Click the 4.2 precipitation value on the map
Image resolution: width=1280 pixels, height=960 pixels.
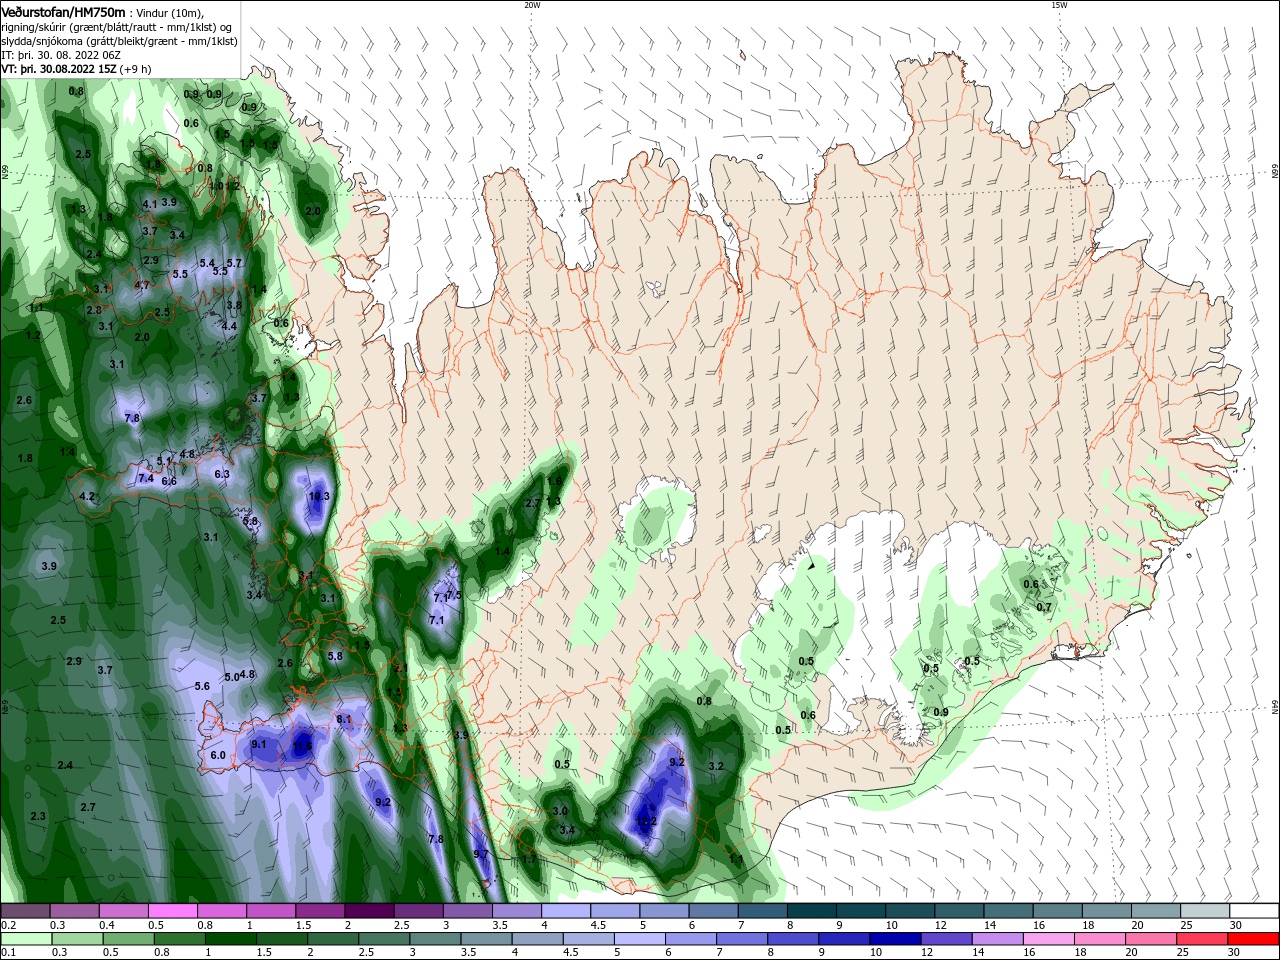(87, 496)
